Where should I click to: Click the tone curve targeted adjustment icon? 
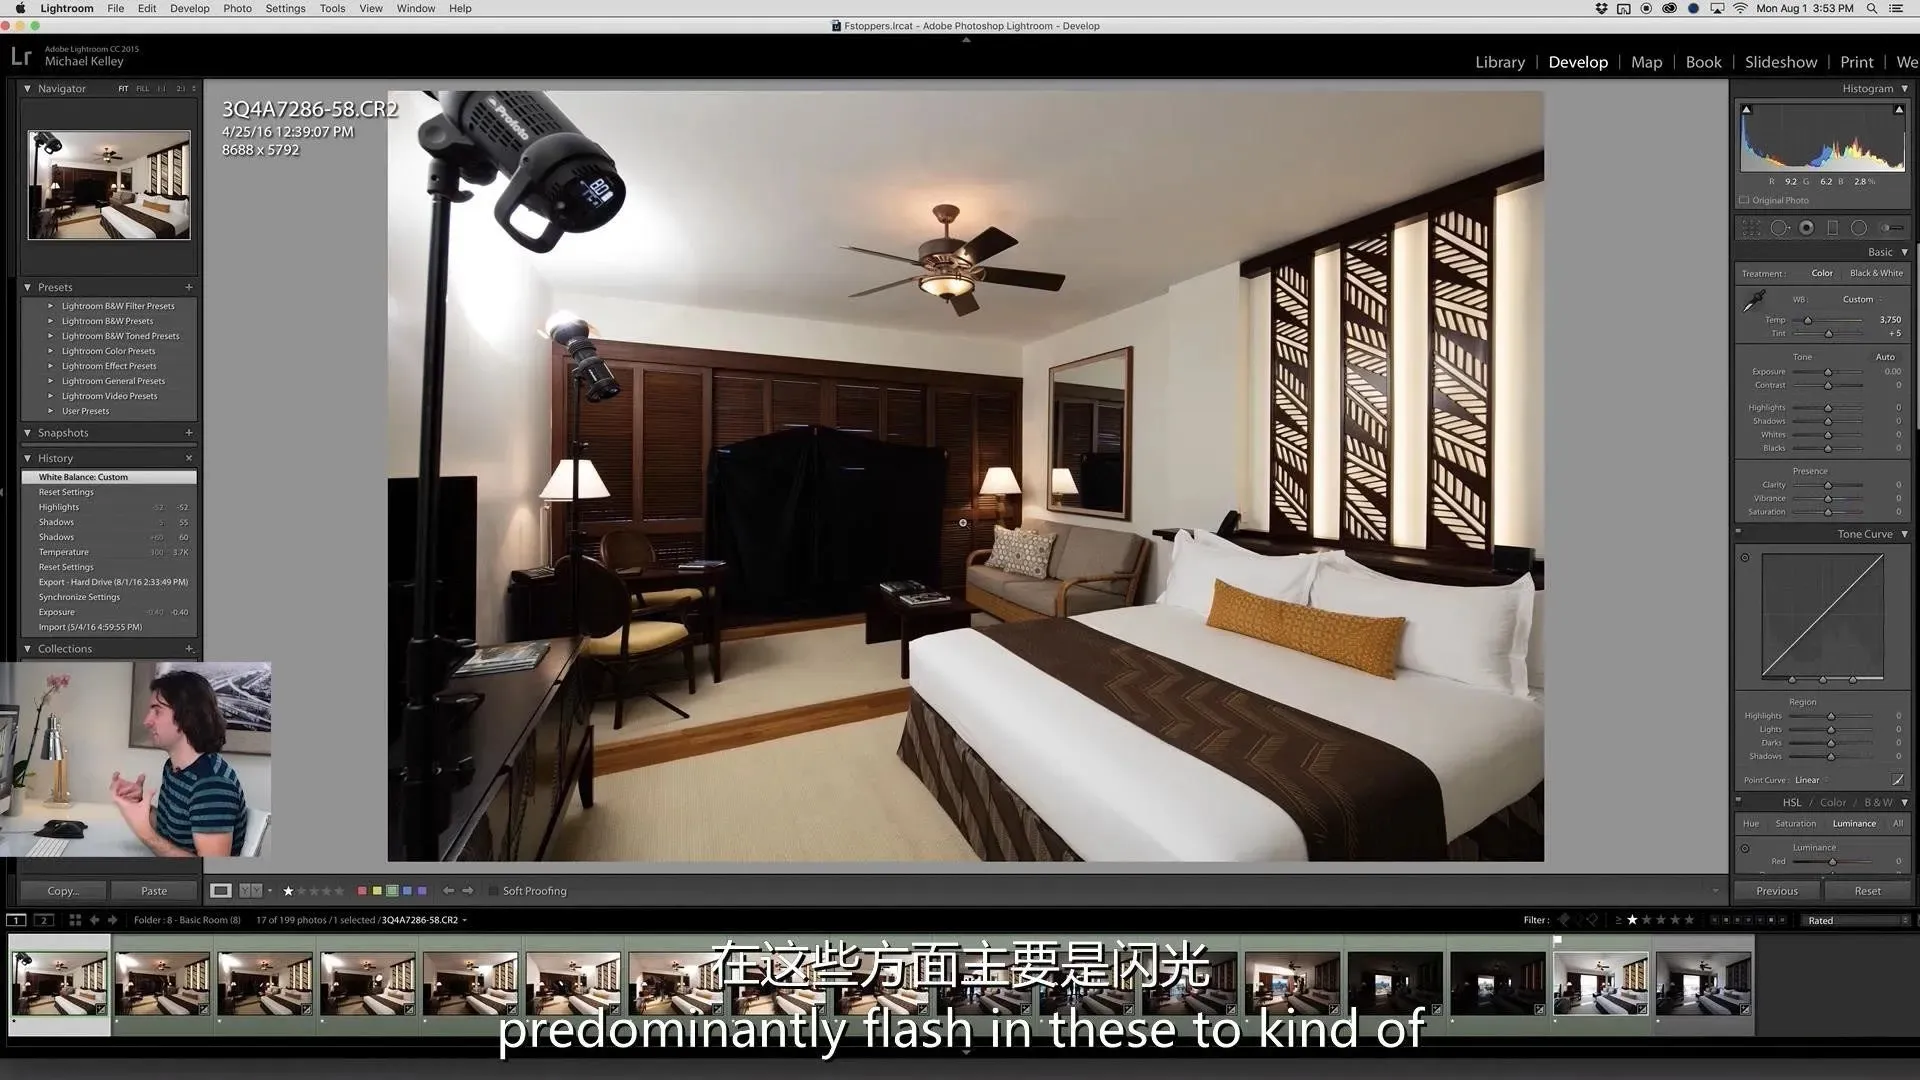[x=1745, y=558]
